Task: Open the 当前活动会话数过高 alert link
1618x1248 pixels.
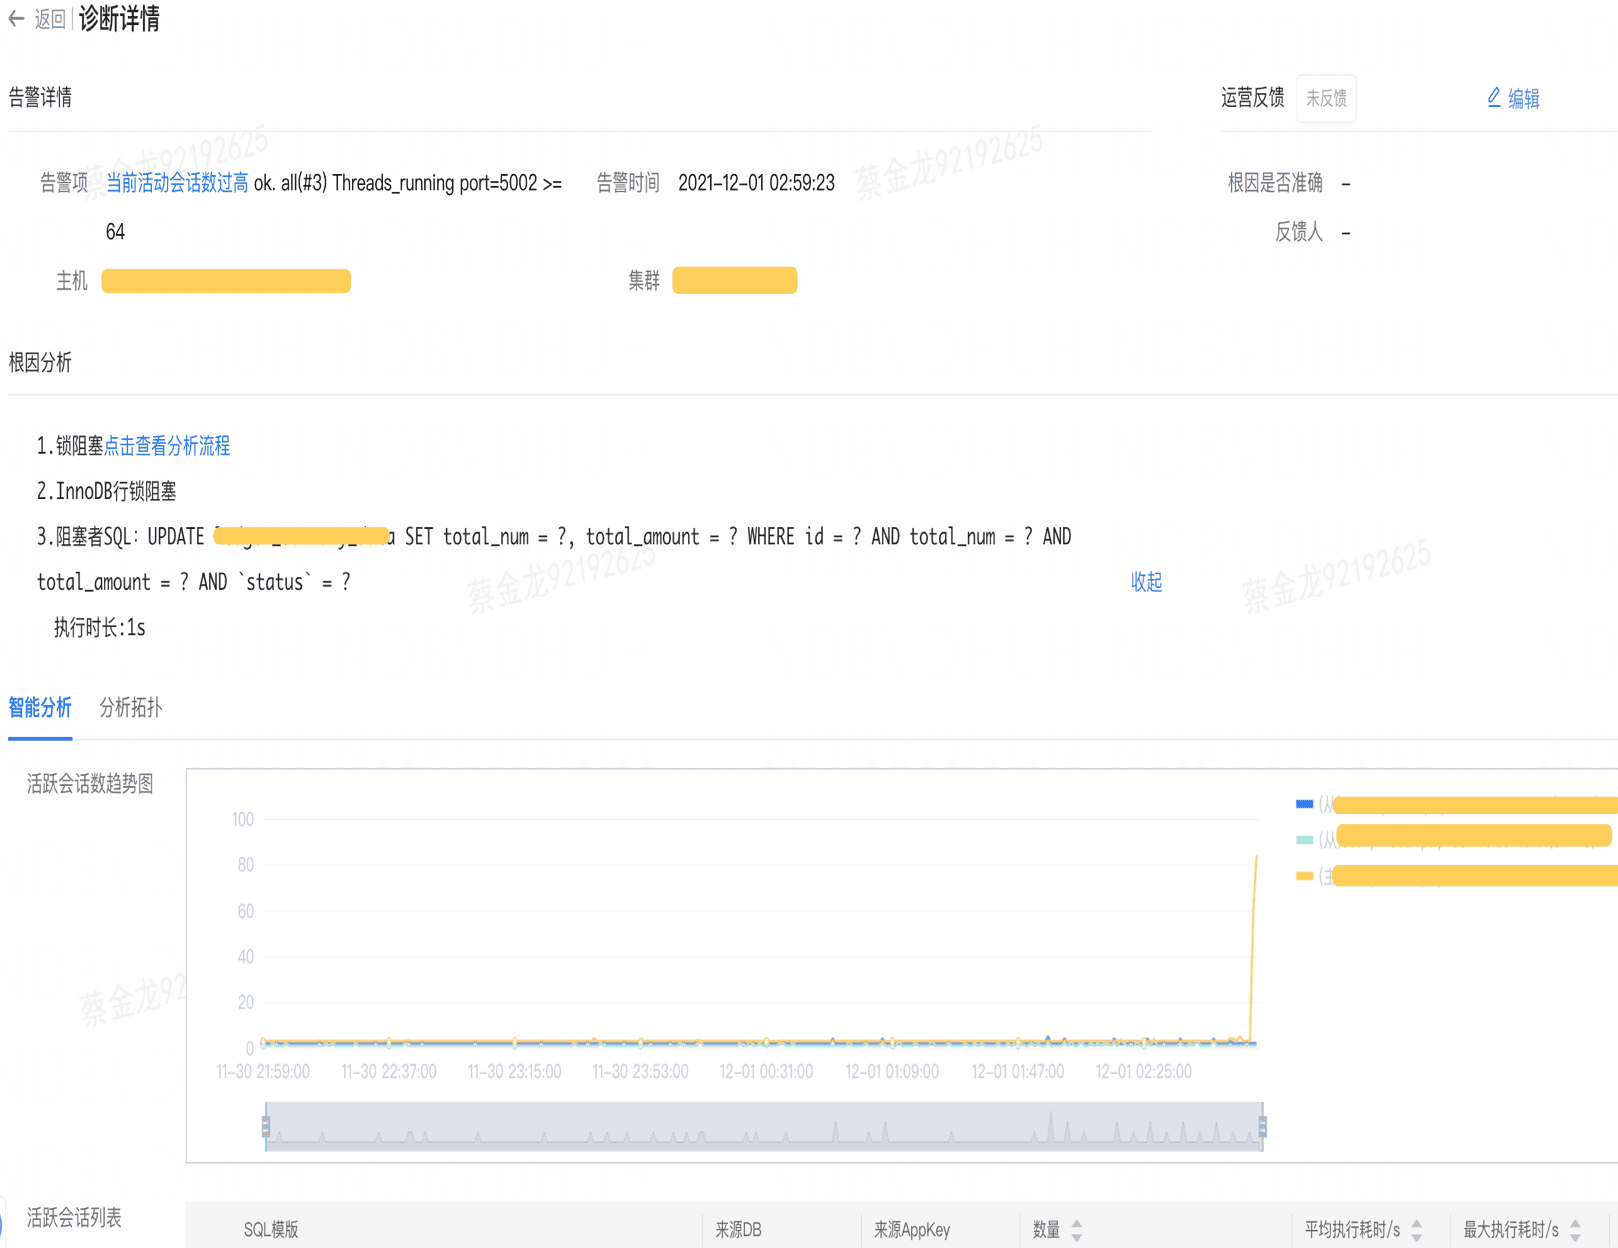Action: [x=177, y=183]
